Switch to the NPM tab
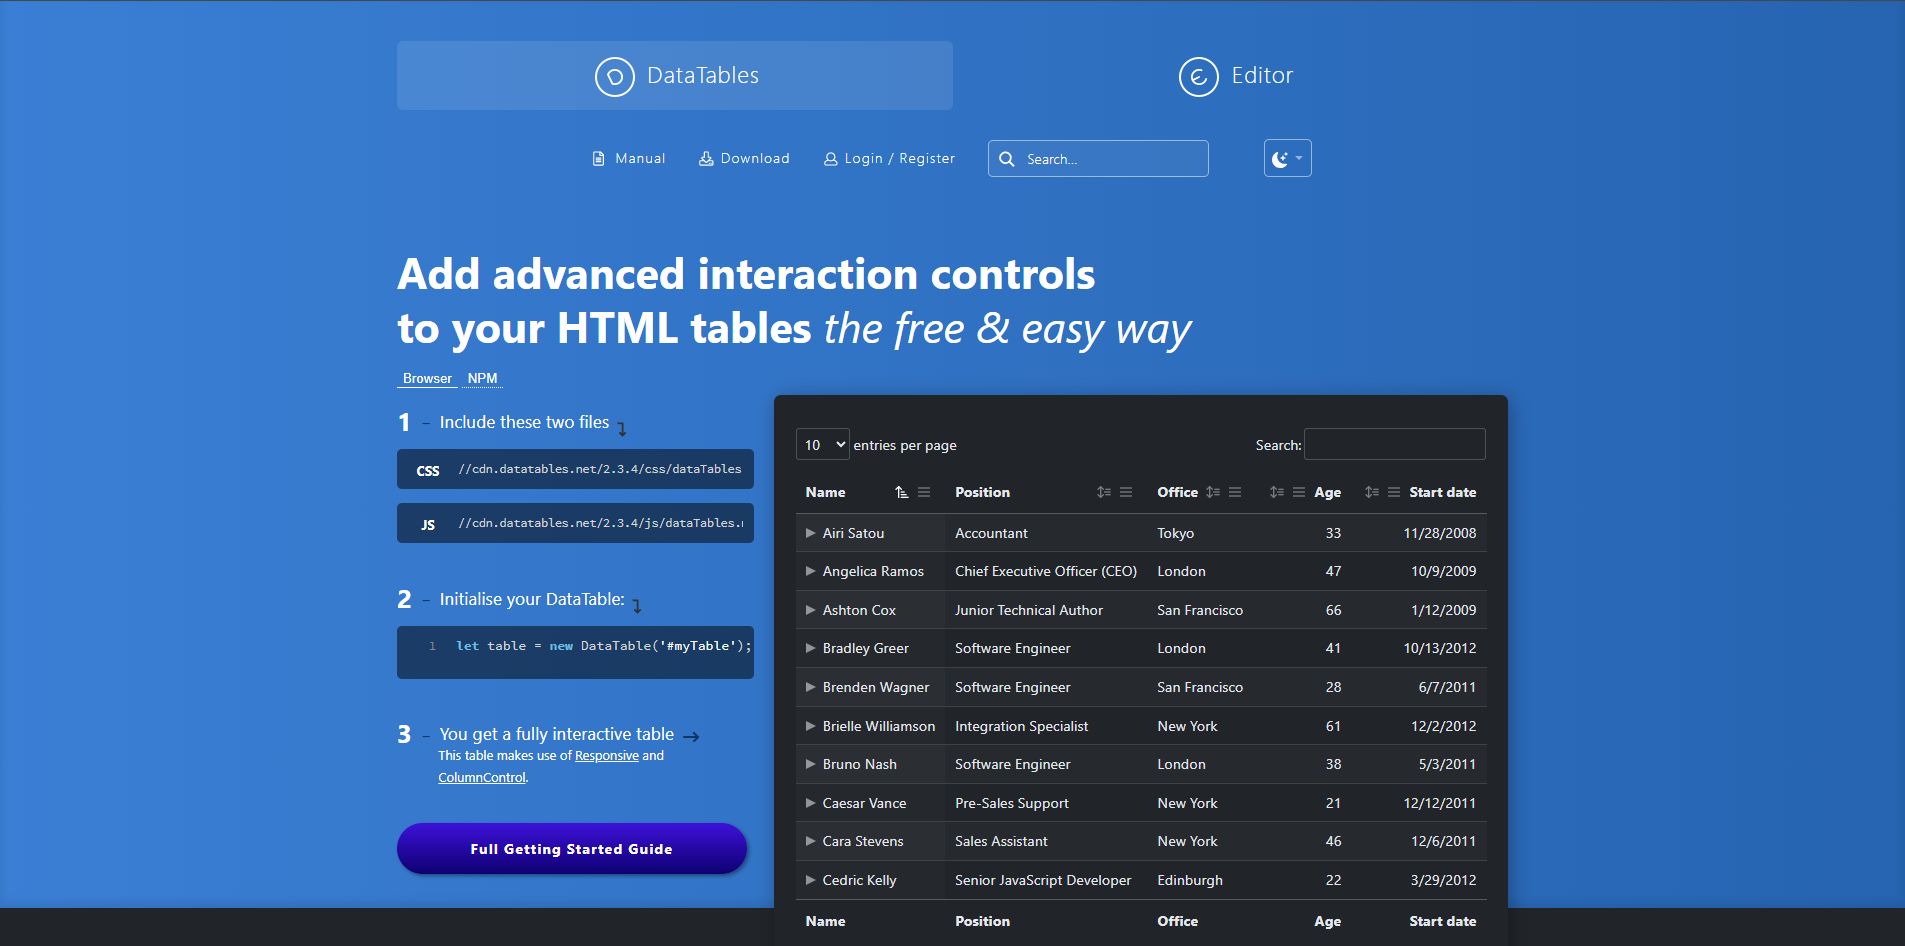Image resolution: width=1905 pixels, height=946 pixels. pyautogui.click(x=482, y=378)
